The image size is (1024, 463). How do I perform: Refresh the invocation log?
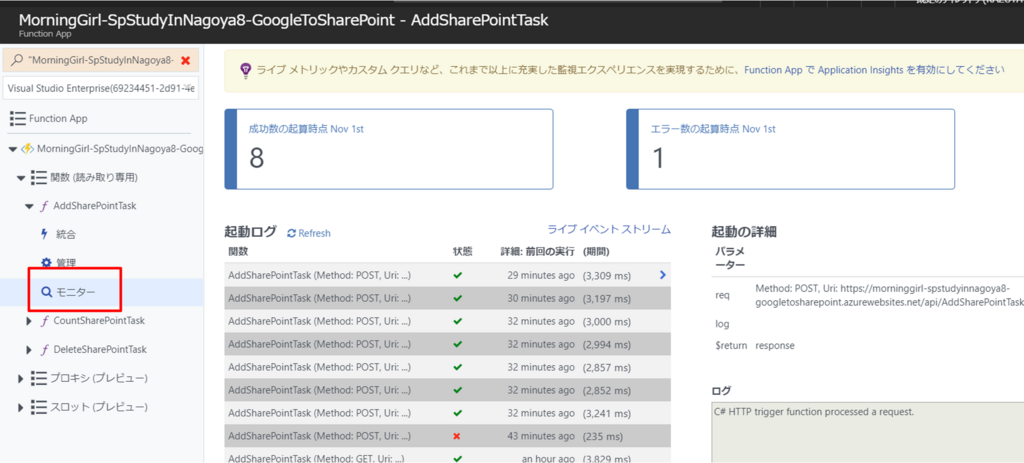(x=309, y=233)
